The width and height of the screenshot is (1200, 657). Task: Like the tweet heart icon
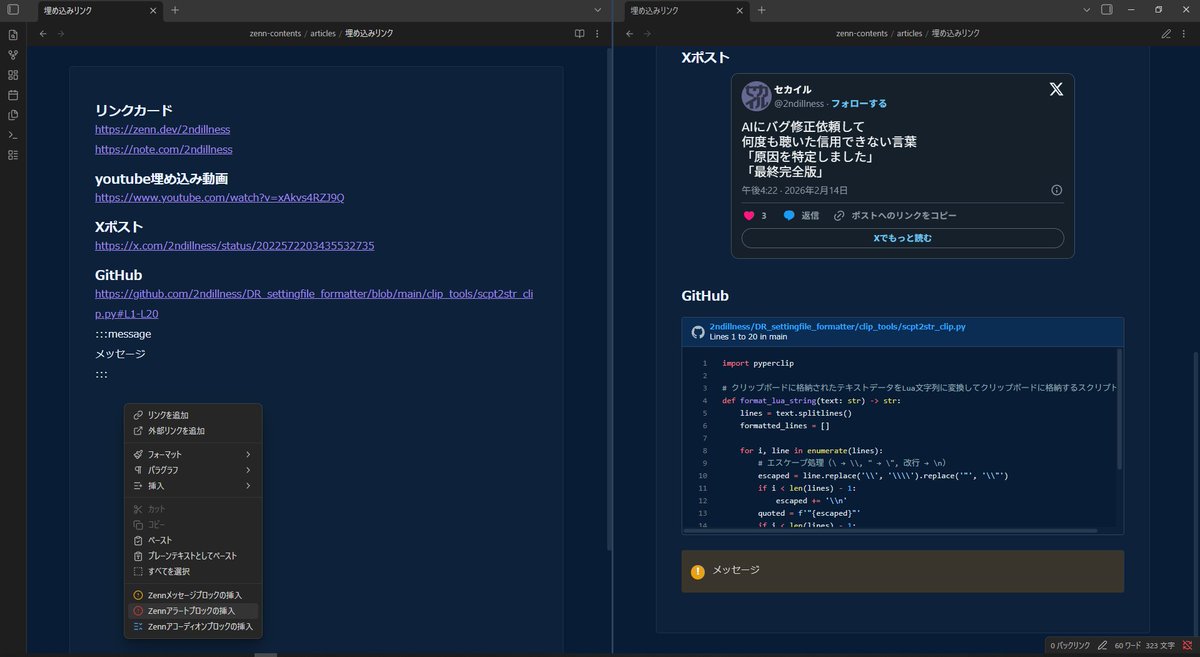749,215
